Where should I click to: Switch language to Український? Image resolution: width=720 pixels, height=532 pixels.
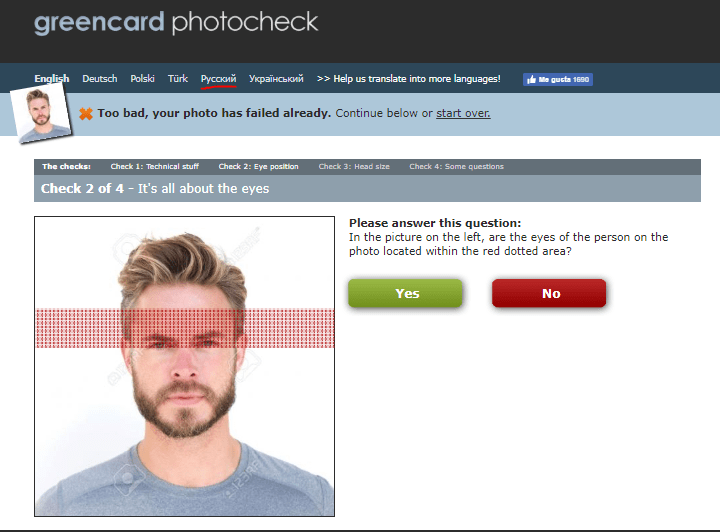coord(276,78)
